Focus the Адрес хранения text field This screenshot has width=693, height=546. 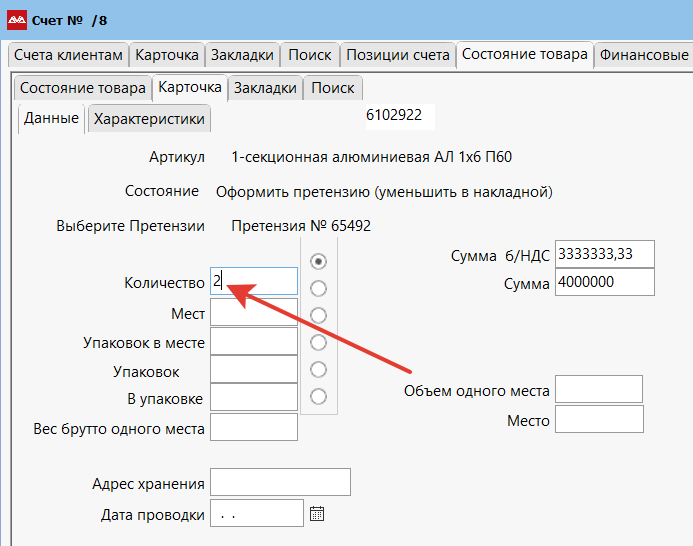tap(280, 483)
